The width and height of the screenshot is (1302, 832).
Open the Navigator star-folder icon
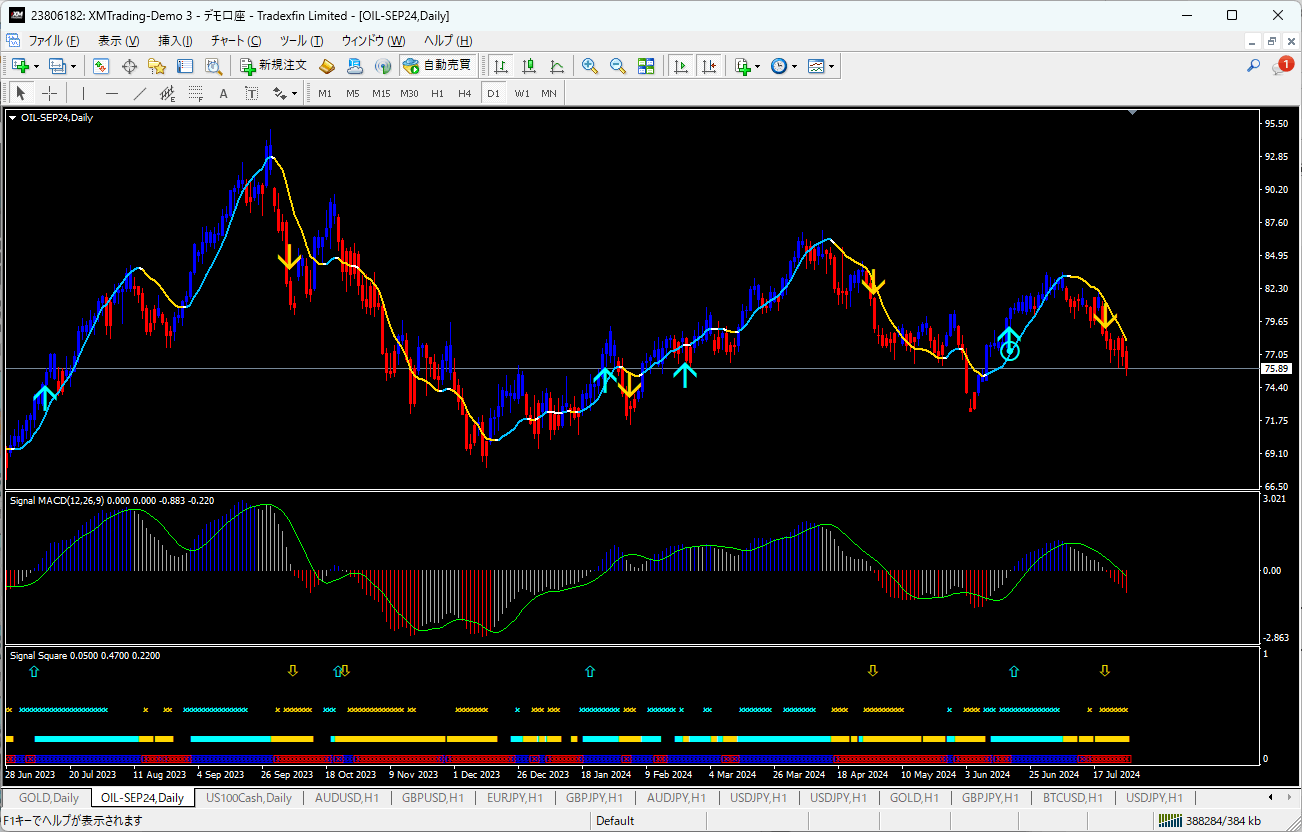coord(157,66)
